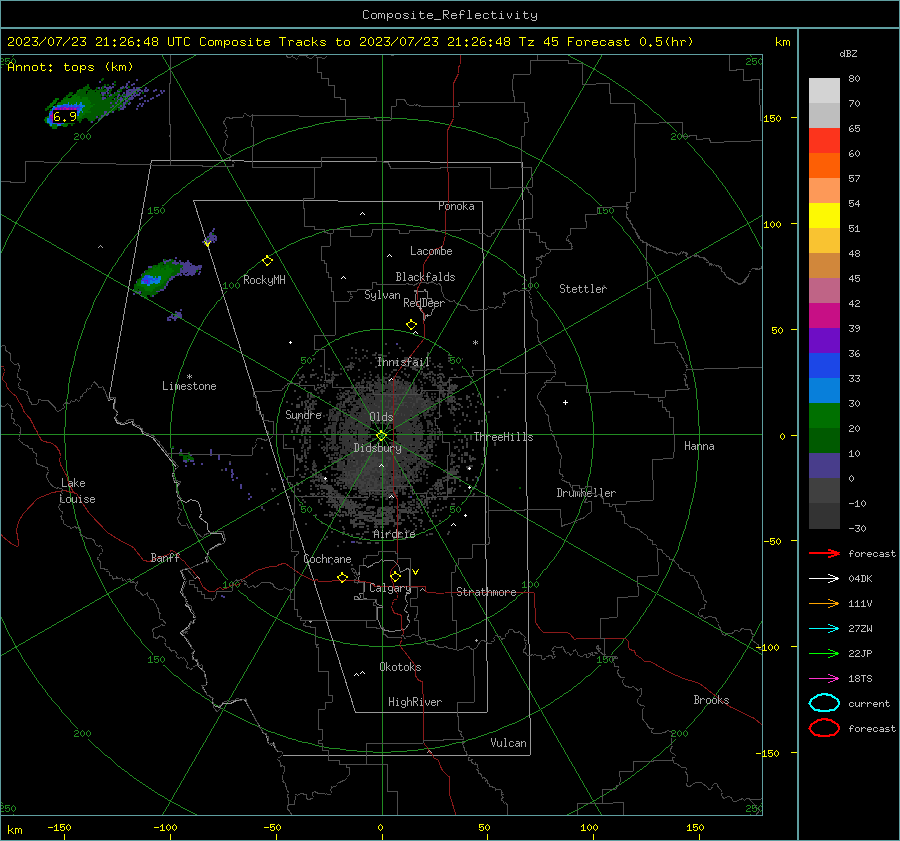This screenshot has height=841, width=900.
Task: Click the Calgary city label
Action: pos(390,588)
